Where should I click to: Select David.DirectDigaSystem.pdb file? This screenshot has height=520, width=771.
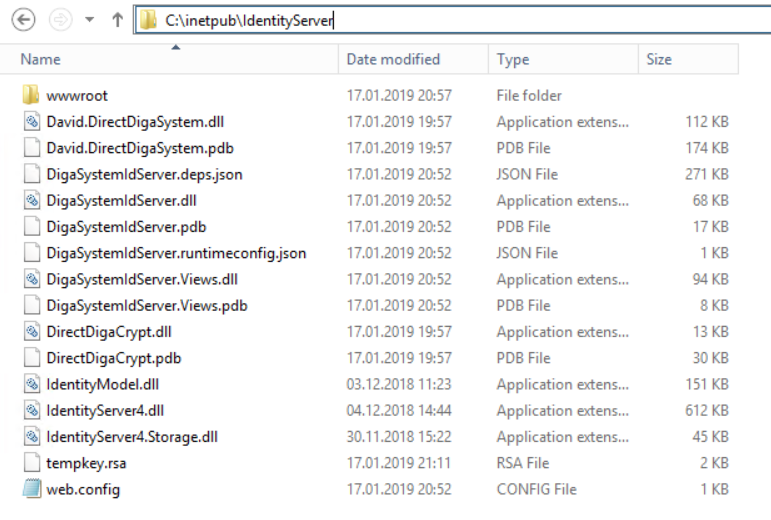tap(140, 148)
